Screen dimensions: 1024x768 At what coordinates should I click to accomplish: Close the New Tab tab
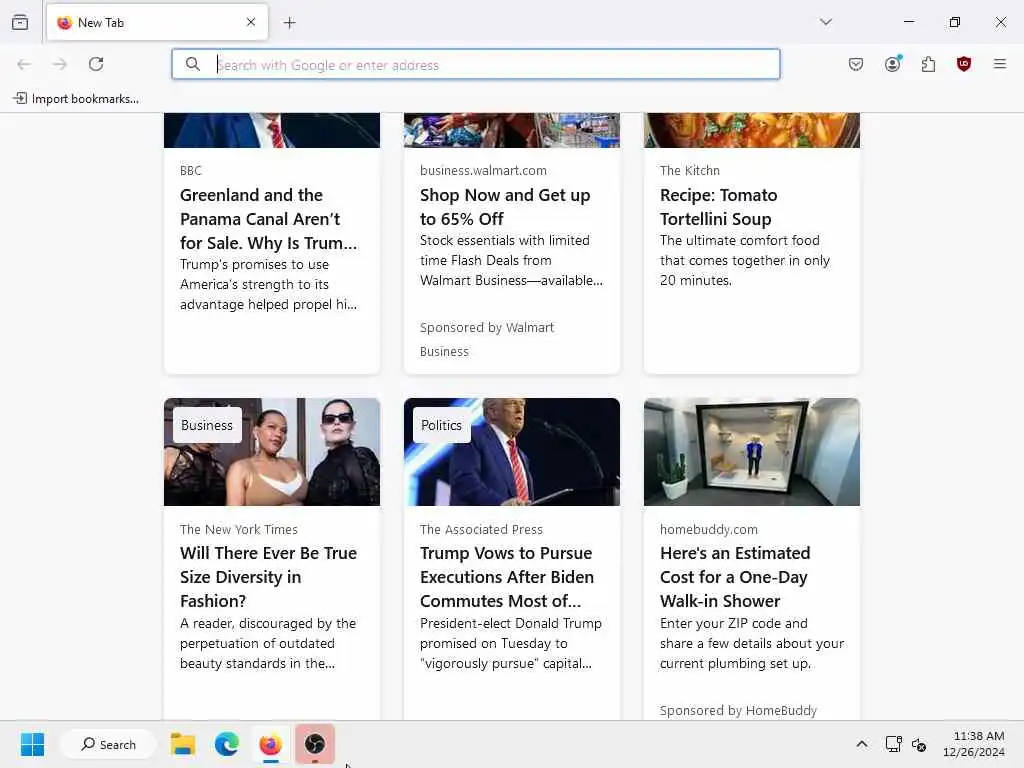[x=251, y=22]
